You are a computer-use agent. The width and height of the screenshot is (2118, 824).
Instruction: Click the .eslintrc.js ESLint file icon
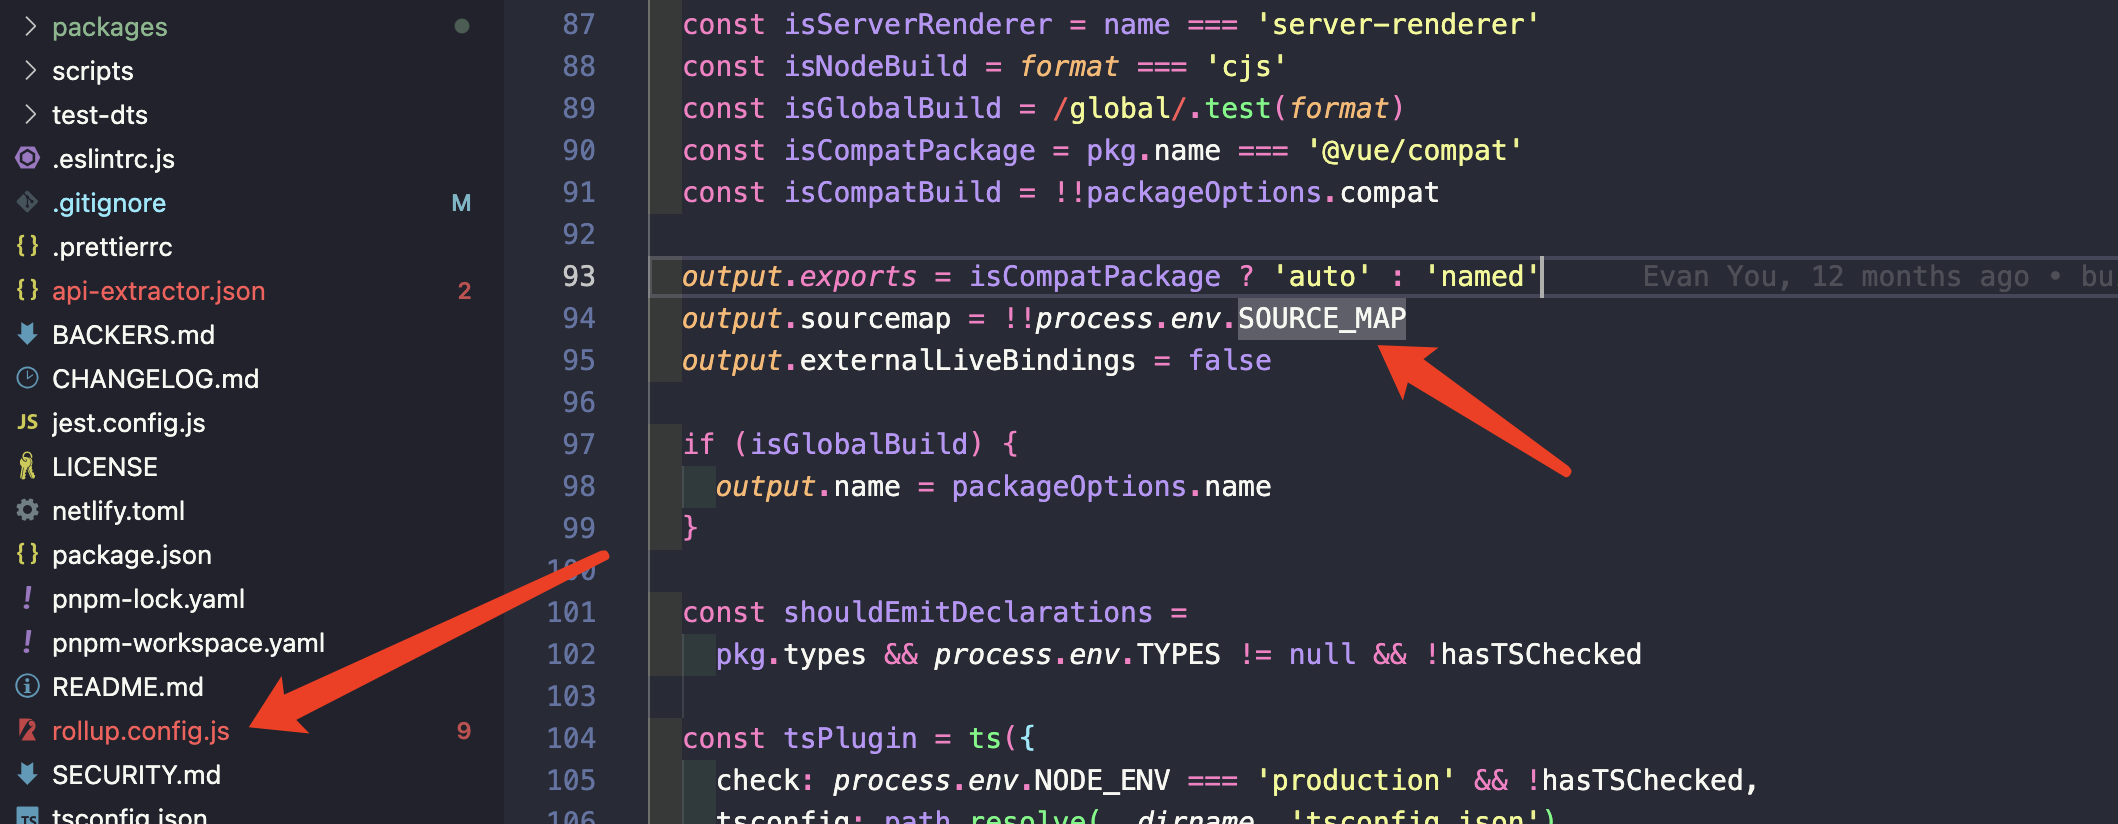pos(28,158)
